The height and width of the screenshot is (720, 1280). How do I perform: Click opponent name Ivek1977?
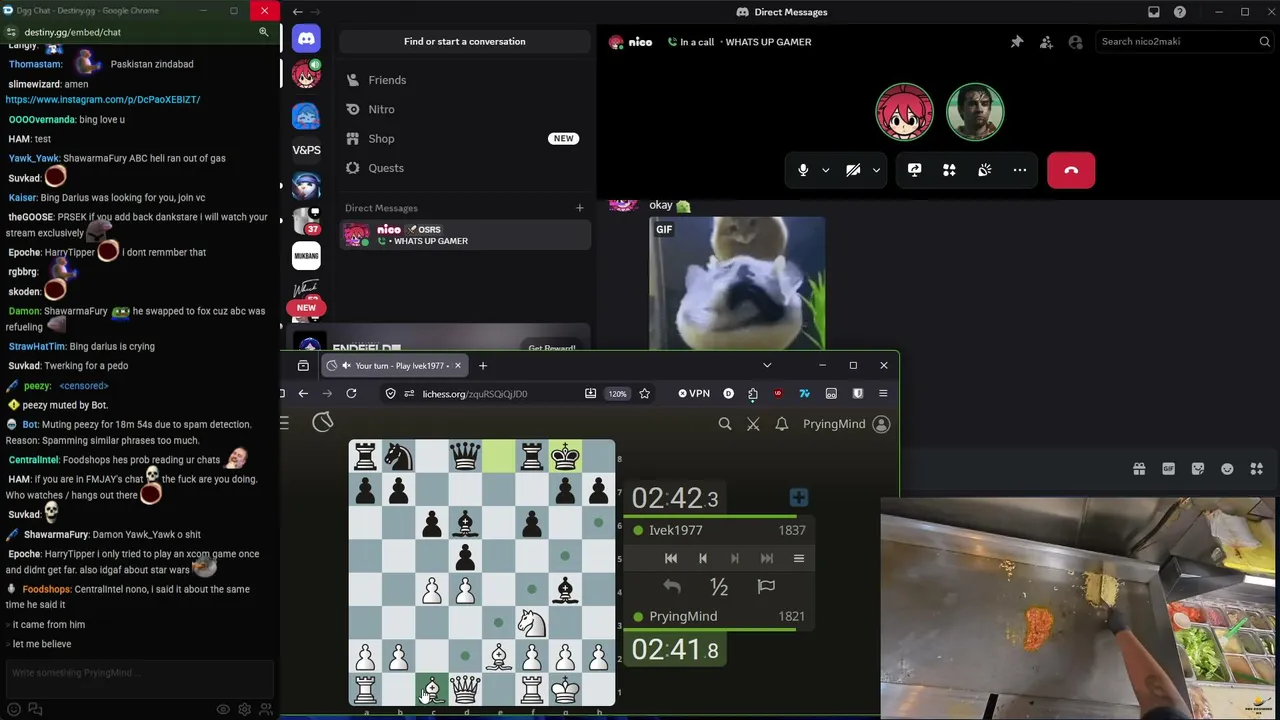tap(676, 530)
